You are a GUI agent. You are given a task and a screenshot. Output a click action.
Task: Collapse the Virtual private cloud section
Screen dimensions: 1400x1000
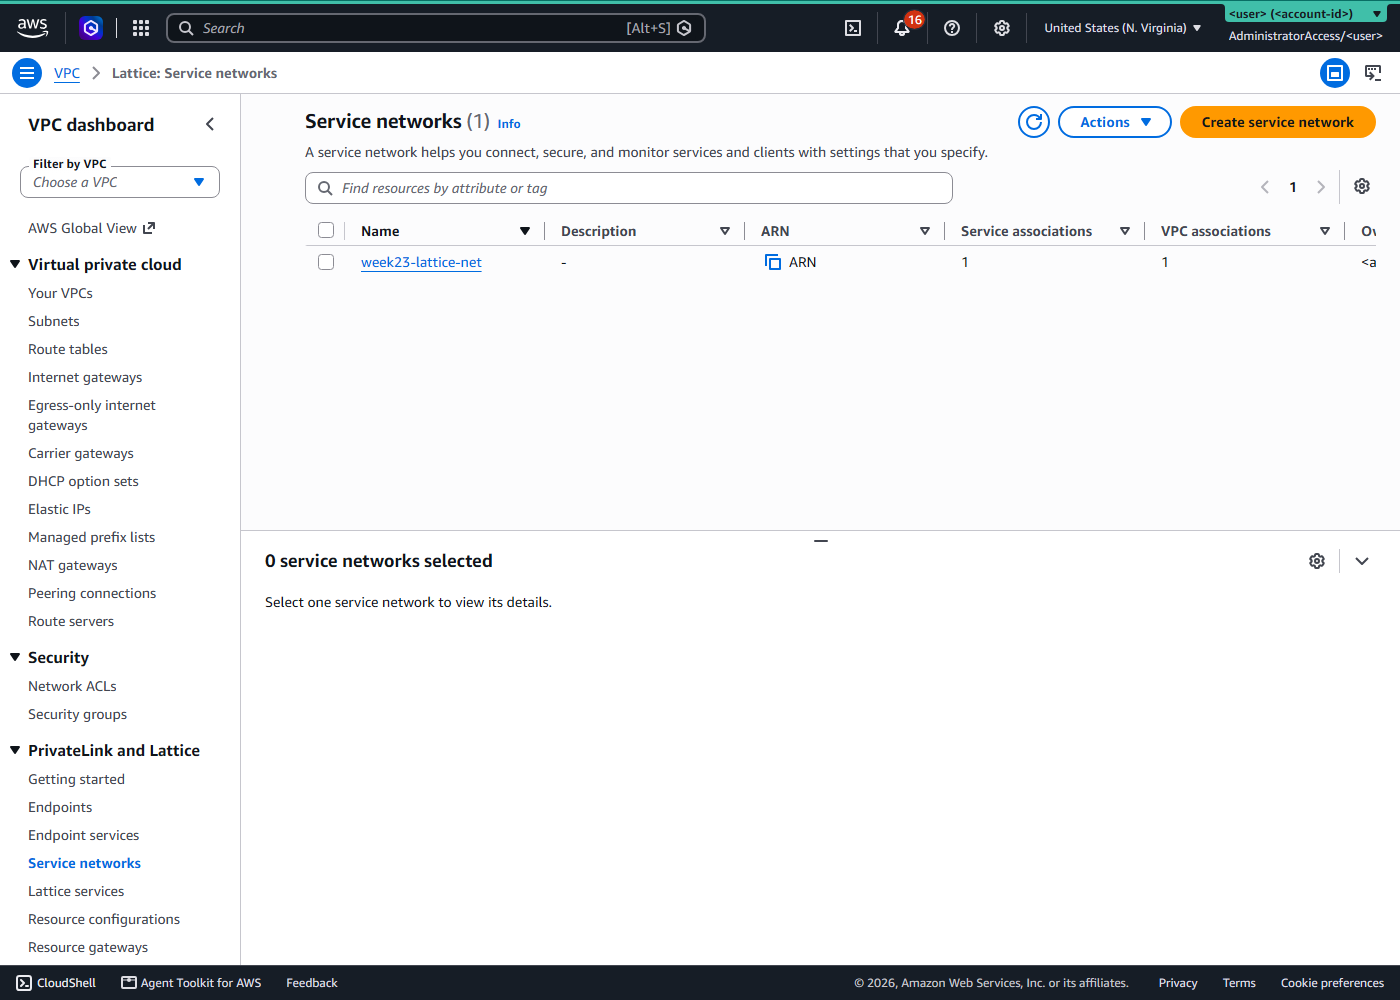pos(15,264)
